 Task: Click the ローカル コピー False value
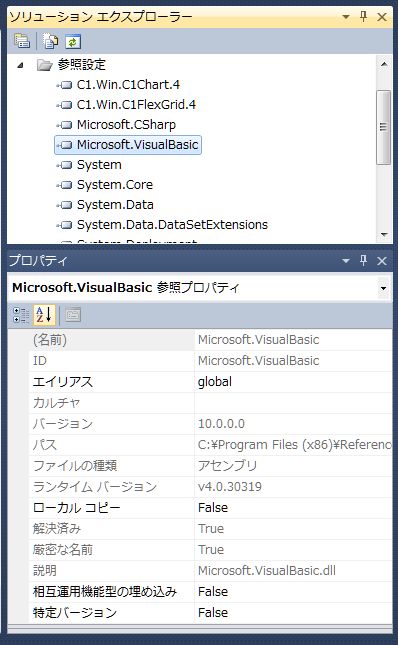click(x=213, y=508)
